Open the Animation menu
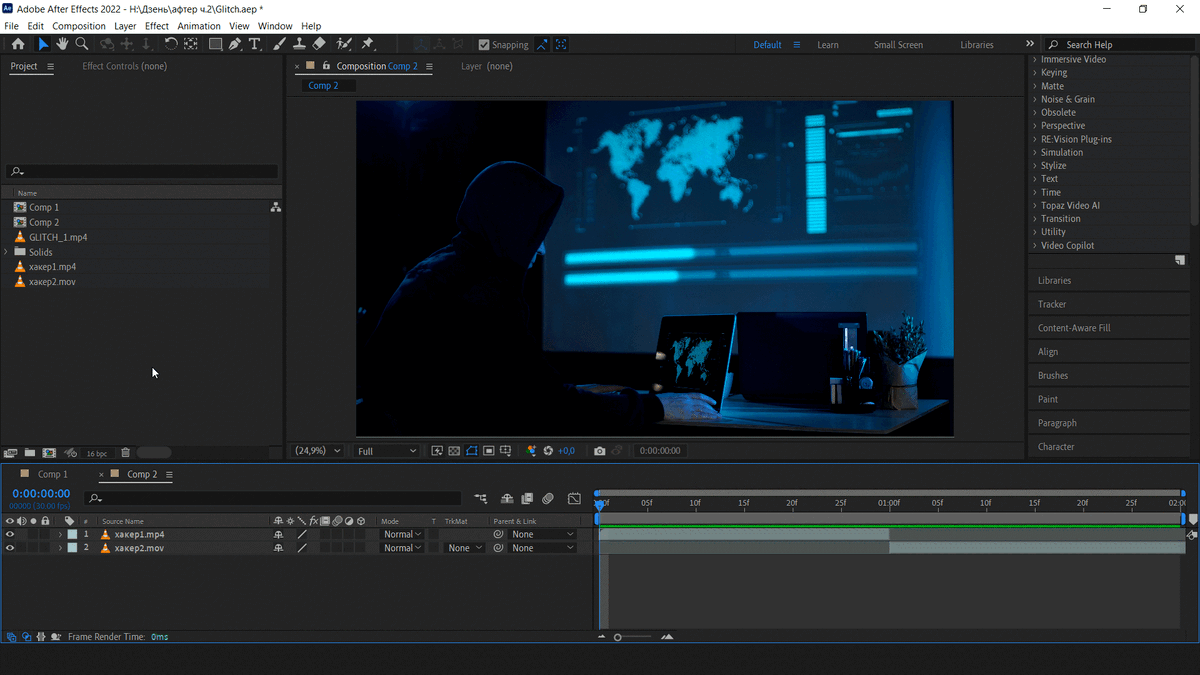 [x=199, y=26]
